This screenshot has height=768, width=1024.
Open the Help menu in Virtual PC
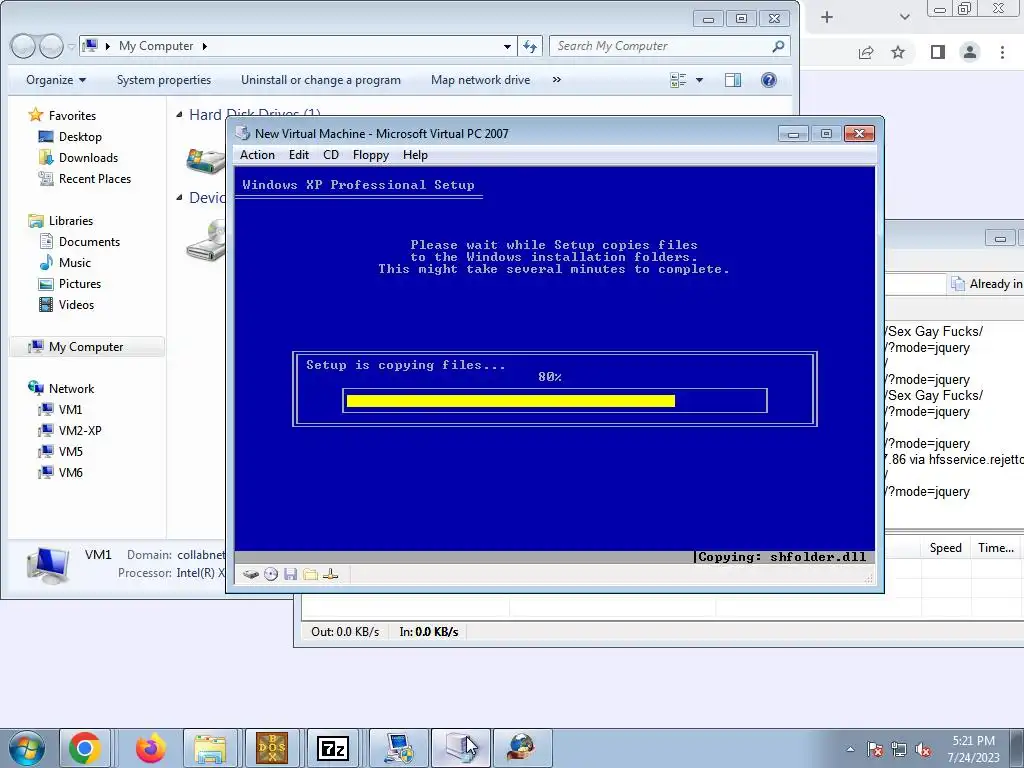pos(415,155)
